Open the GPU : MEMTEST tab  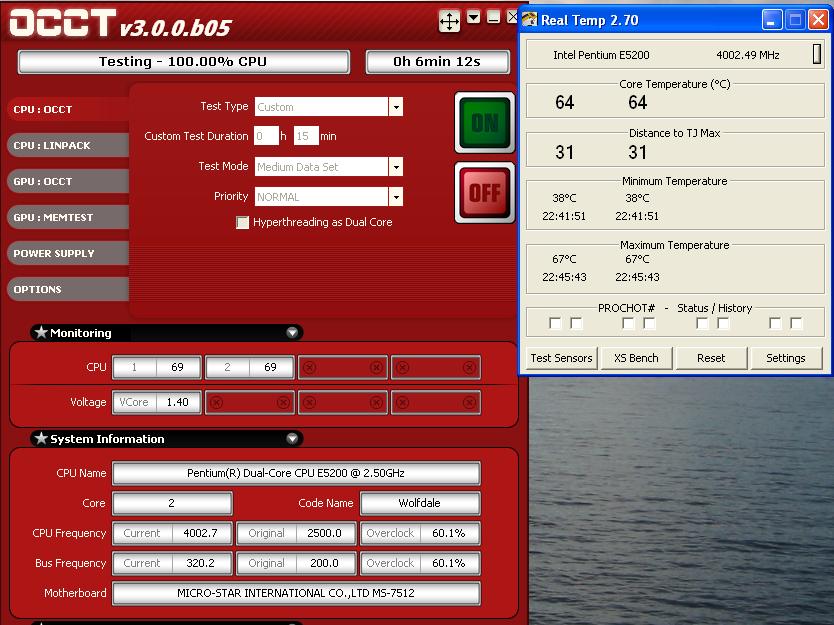68,218
